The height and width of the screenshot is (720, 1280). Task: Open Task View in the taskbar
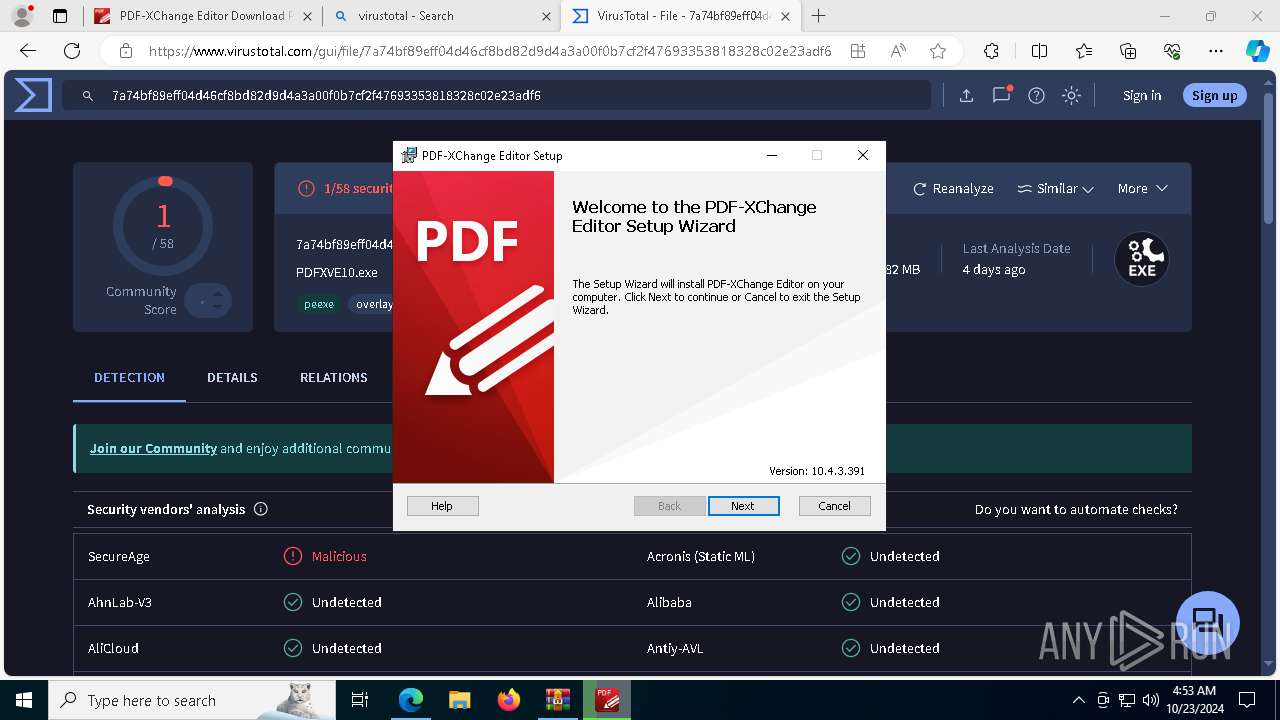coord(360,700)
